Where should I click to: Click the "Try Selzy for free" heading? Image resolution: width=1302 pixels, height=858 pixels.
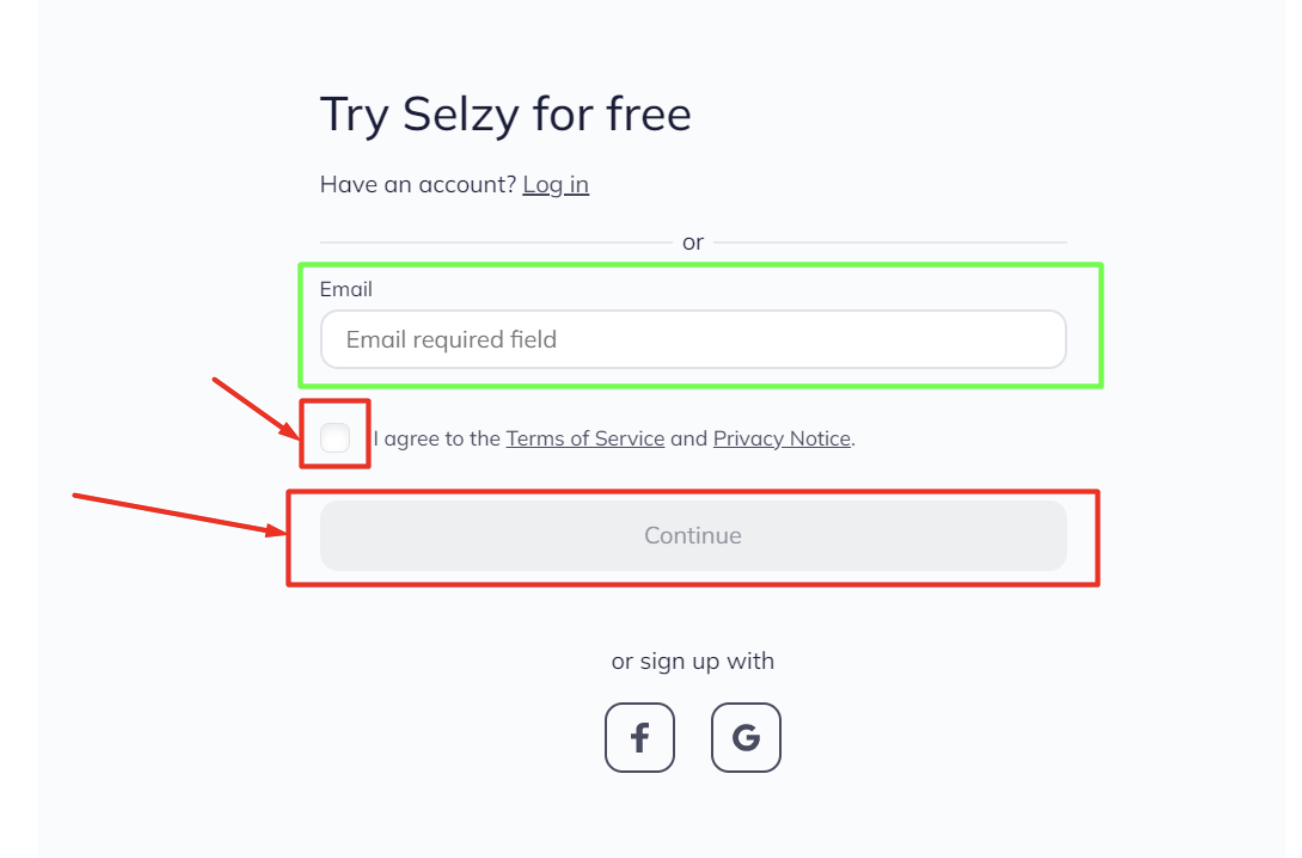[x=505, y=114]
